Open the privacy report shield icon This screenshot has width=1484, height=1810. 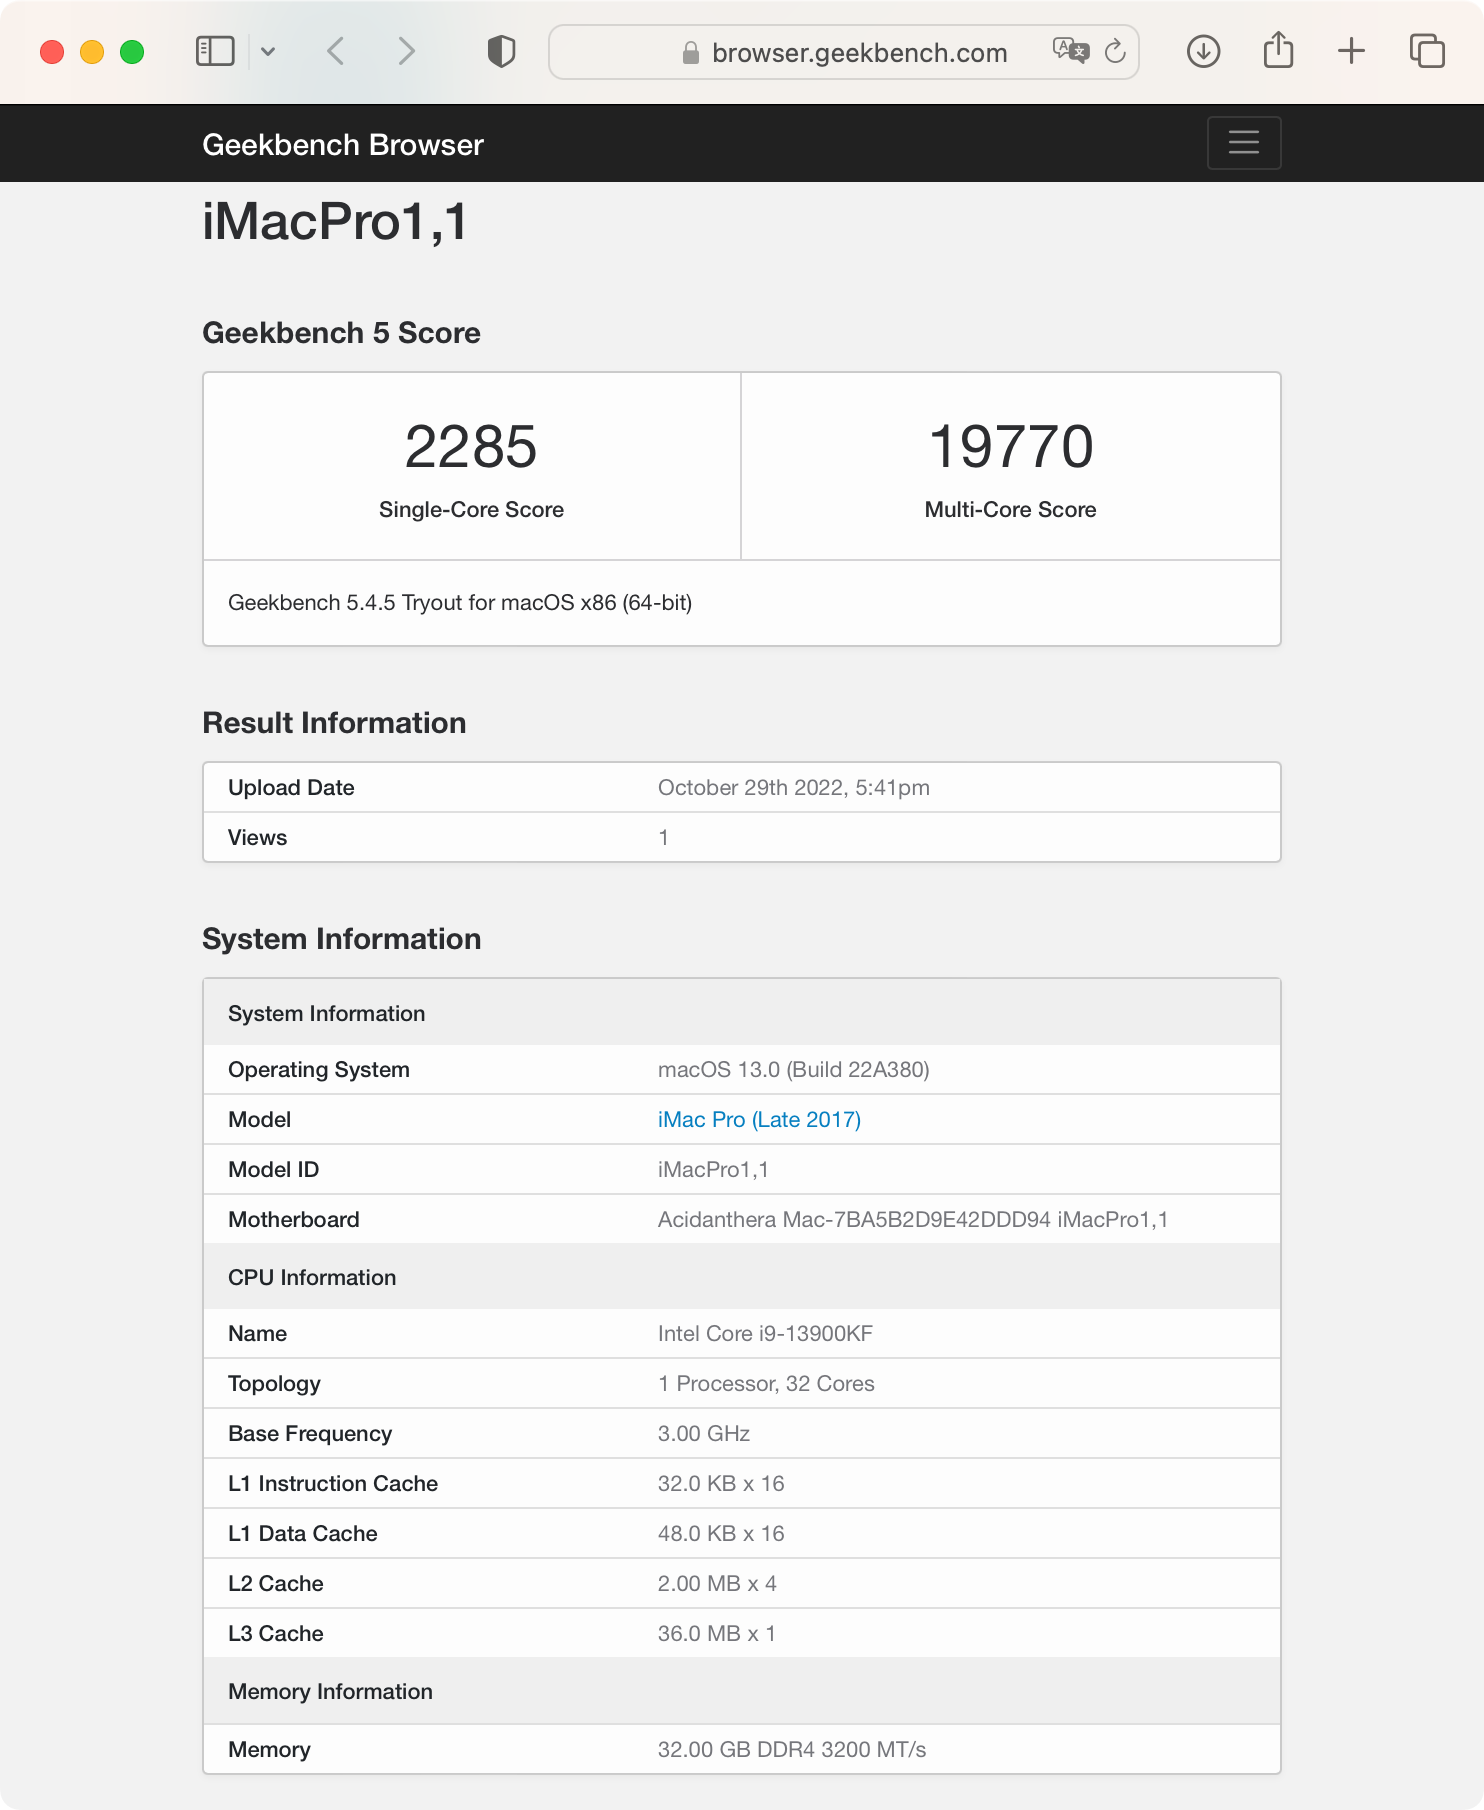click(501, 51)
